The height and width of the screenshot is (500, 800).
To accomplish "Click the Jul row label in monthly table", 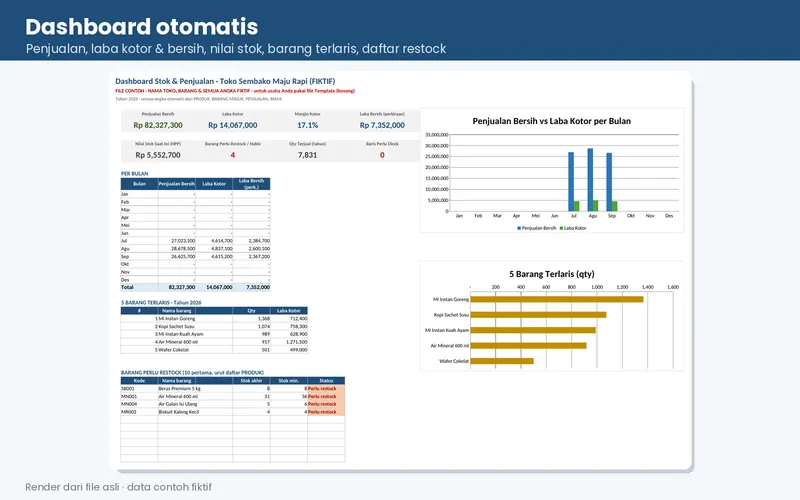I will tap(124, 241).
